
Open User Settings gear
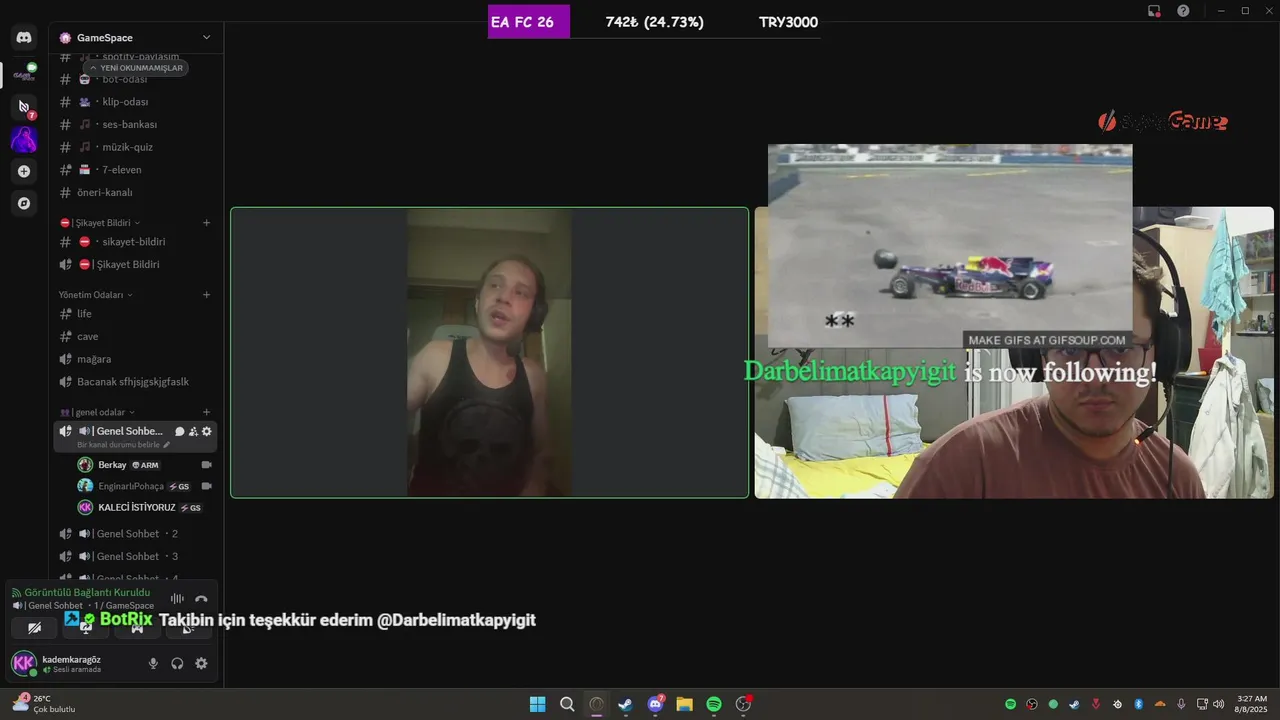coord(201,663)
